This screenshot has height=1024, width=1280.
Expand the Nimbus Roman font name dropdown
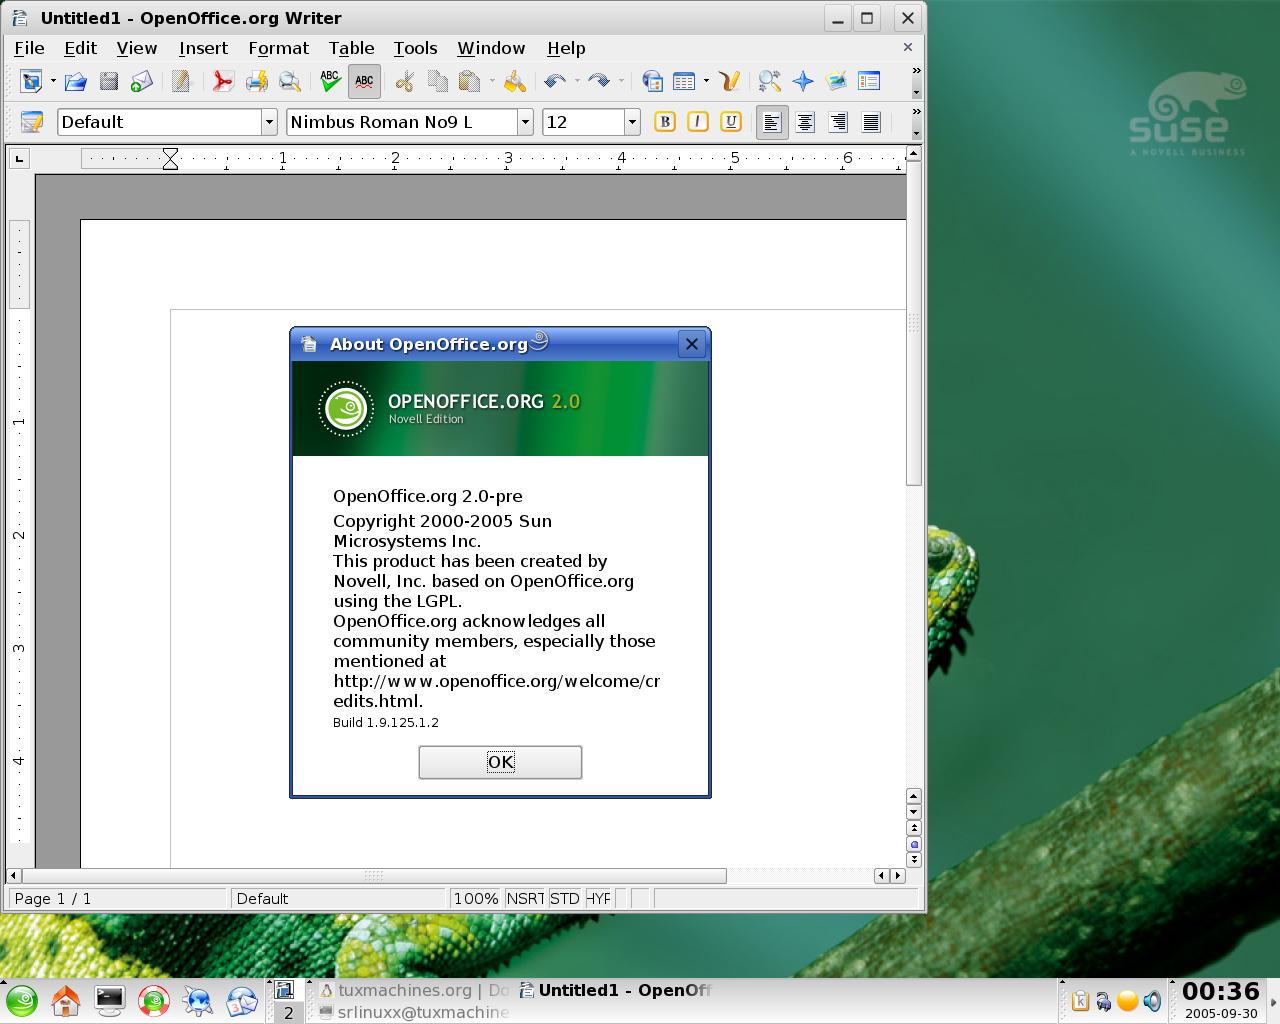click(525, 122)
